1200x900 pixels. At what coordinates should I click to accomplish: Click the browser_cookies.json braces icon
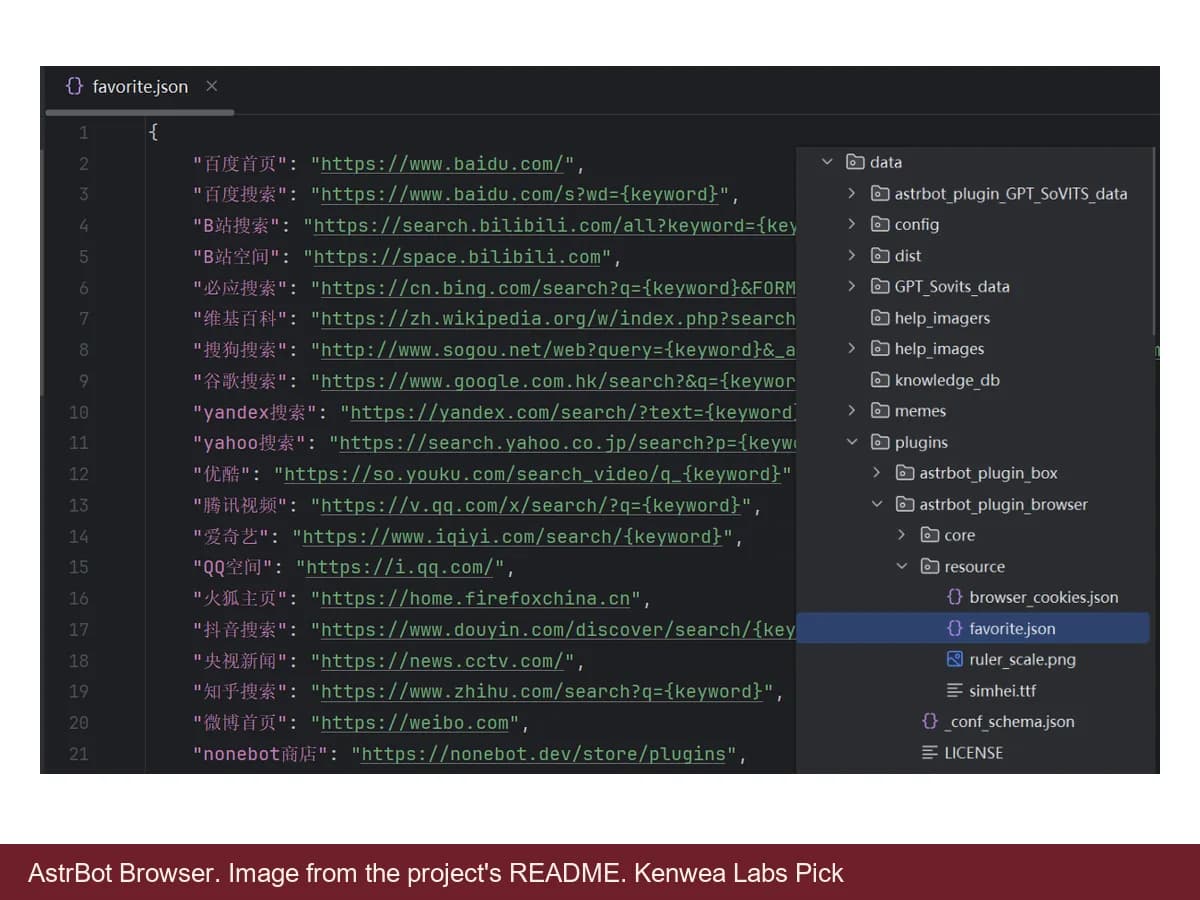coord(955,597)
